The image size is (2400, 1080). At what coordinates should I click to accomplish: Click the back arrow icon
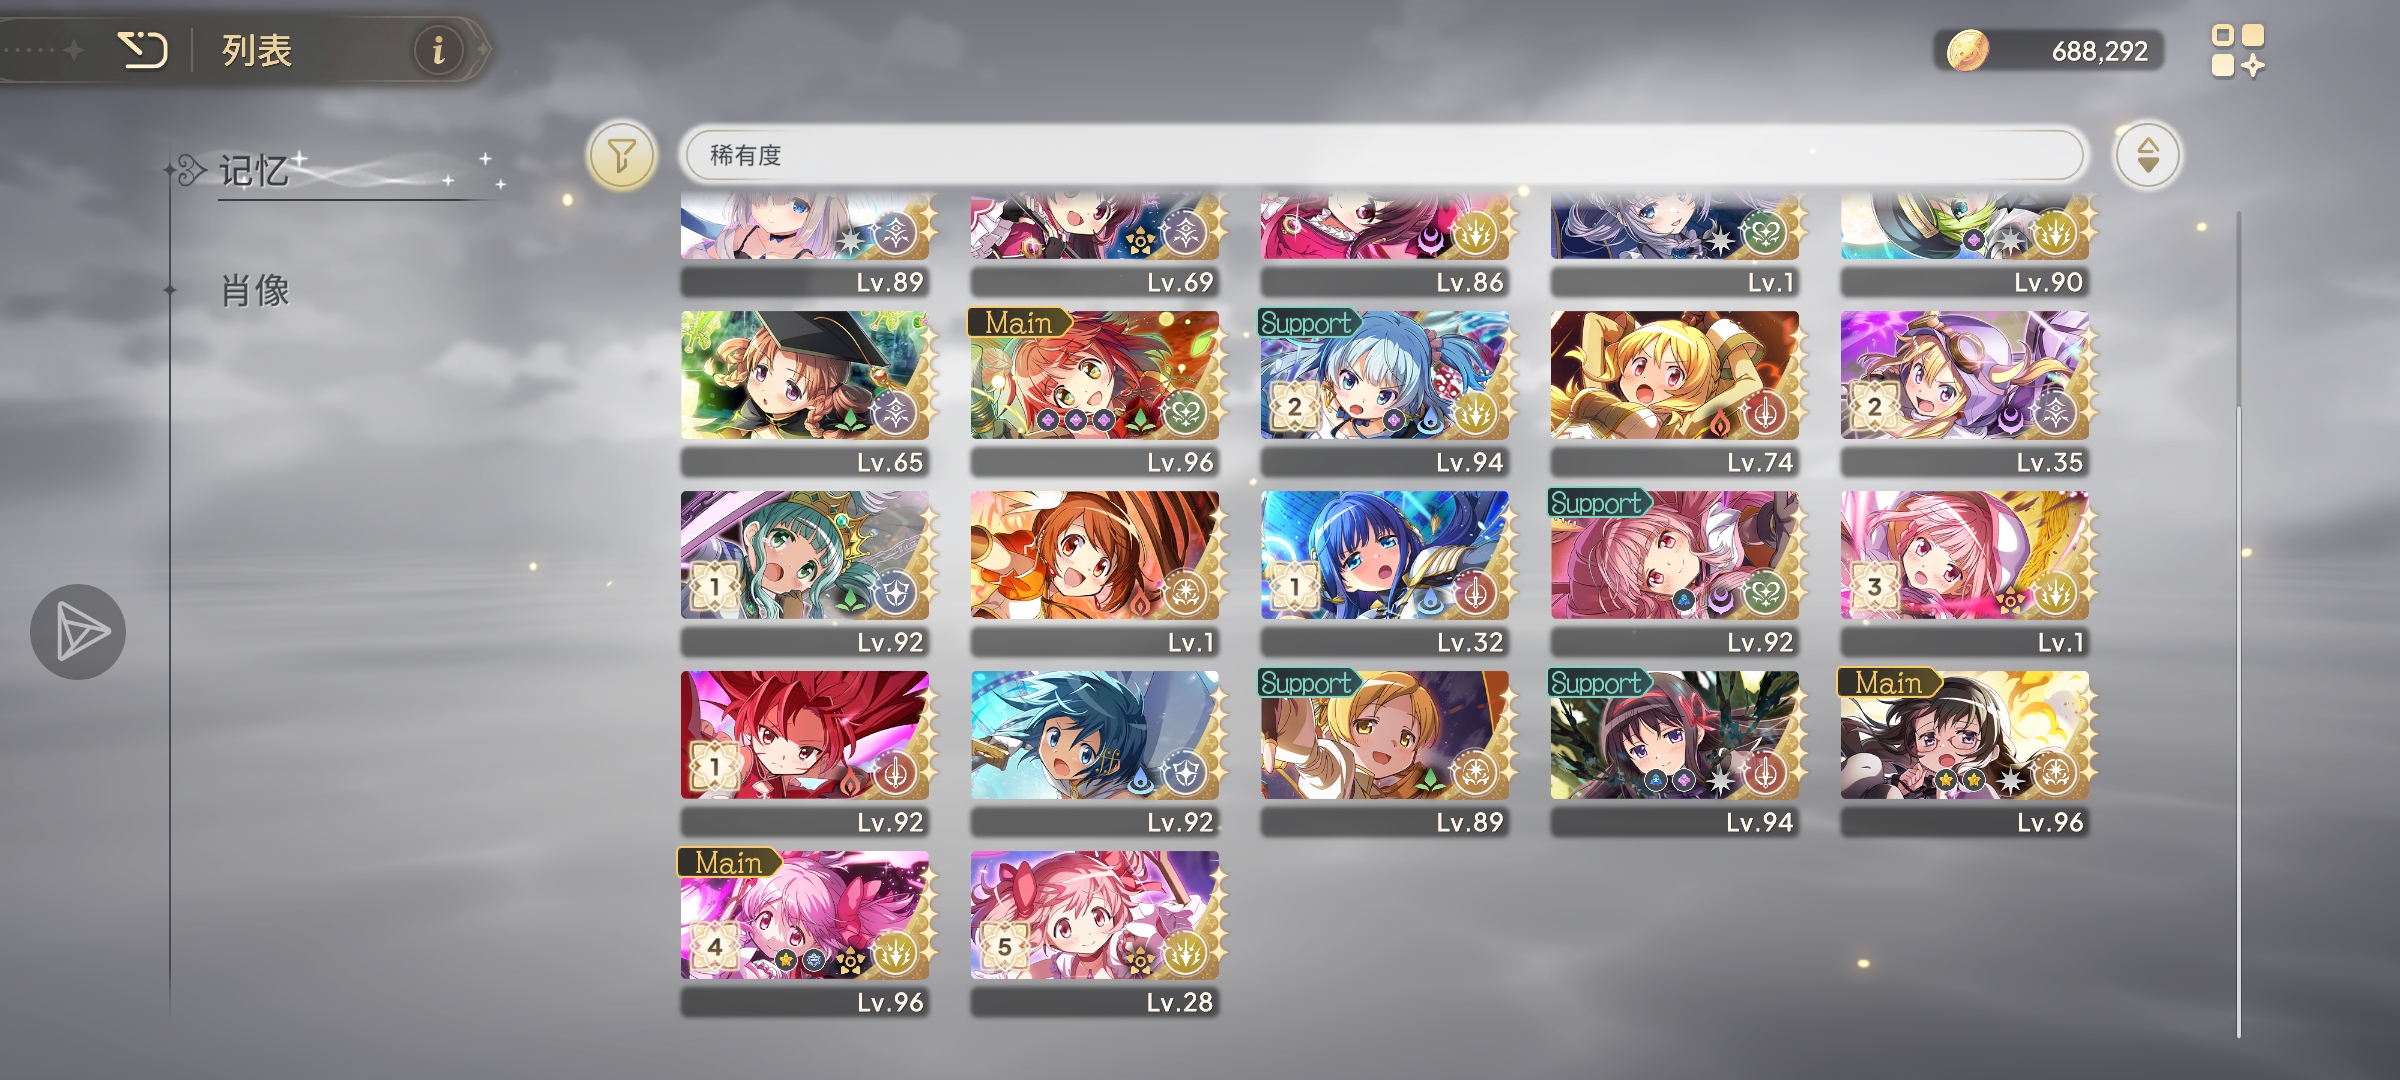pyautogui.click(x=142, y=49)
